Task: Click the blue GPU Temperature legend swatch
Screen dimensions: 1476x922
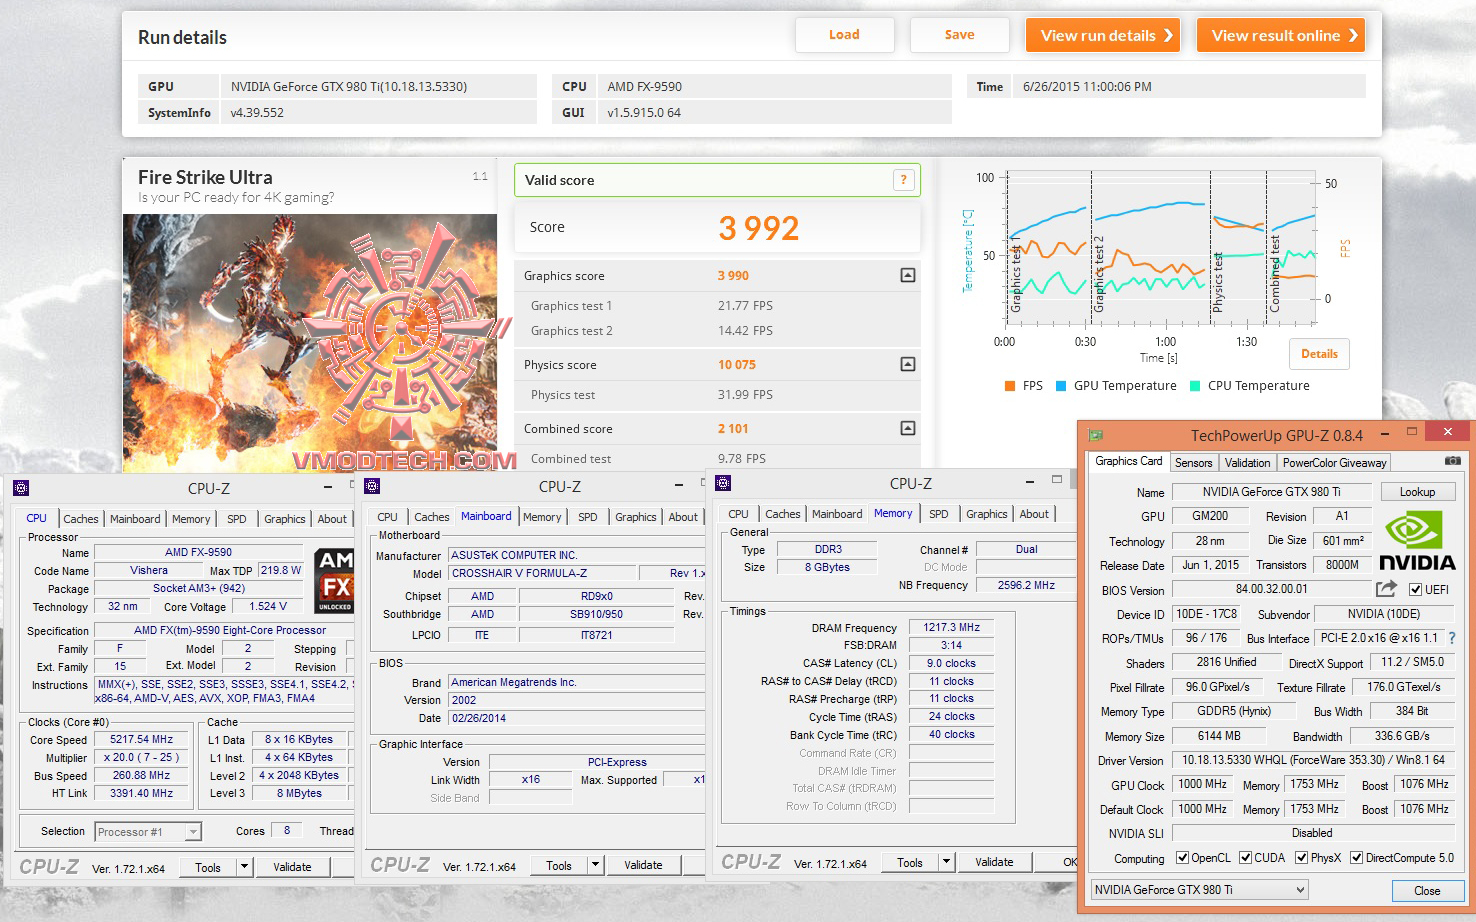Action: 1061,386
